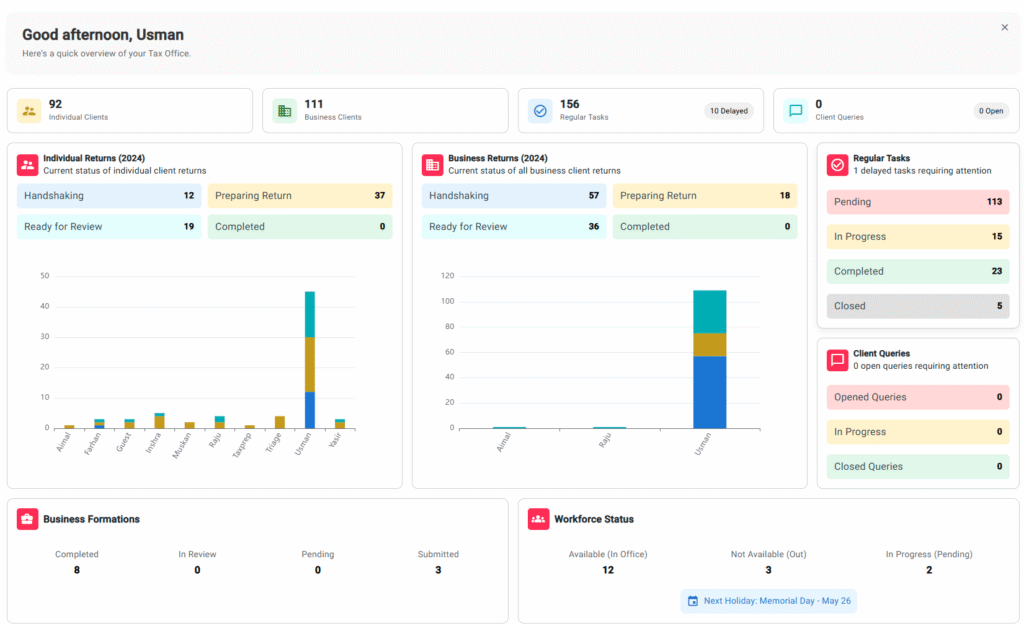Open Pending regular tasks row
Image resolution: width=1024 pixels, height=626 pixels.
tap(917, 202)
